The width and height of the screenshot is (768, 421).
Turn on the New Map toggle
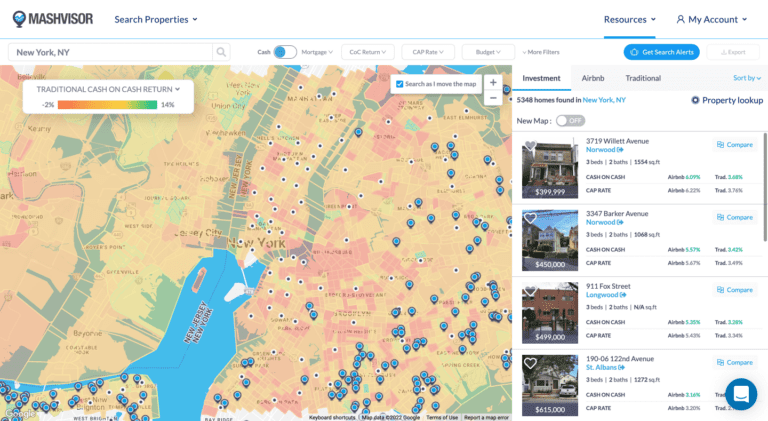(x=570, y=120)
